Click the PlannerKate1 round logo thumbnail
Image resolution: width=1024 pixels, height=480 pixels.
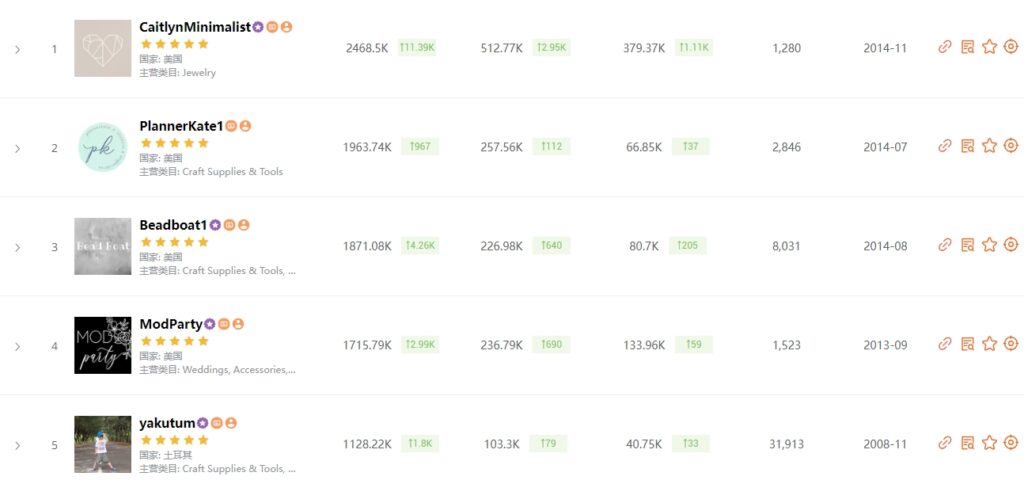[x=102, y=148]
